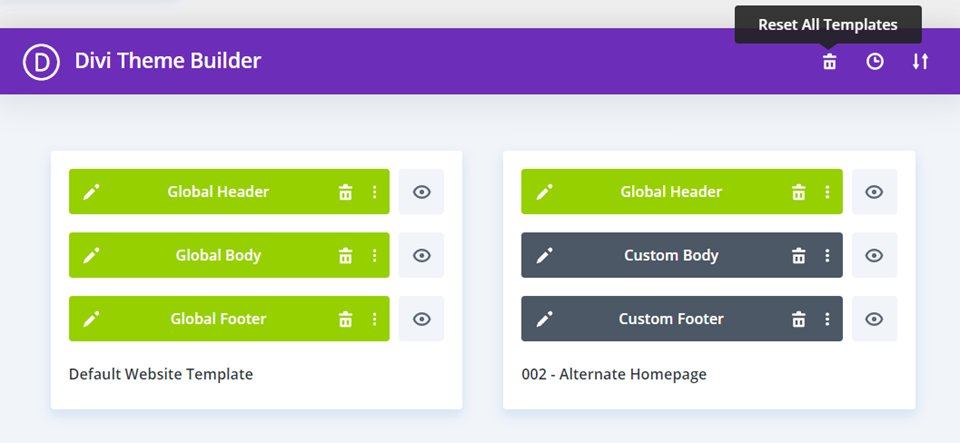
Task: Click the Reset All Templates trash icon
Action: click(x=829, y=62)
